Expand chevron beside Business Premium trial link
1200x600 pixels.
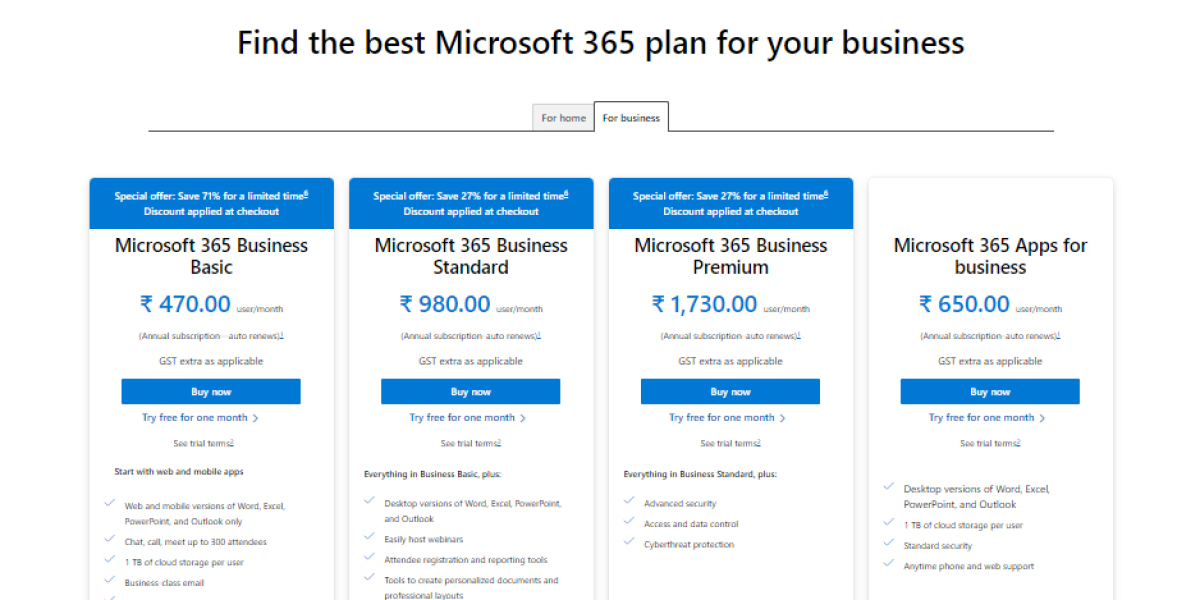click(784, 417)
